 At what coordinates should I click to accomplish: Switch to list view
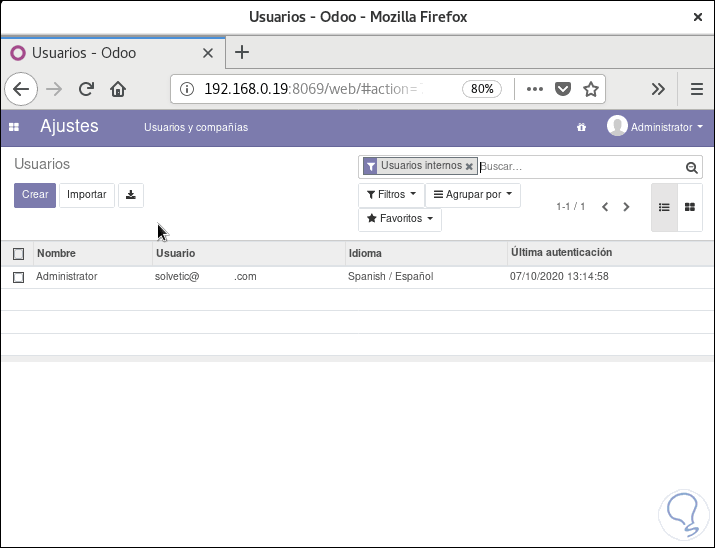664,207
